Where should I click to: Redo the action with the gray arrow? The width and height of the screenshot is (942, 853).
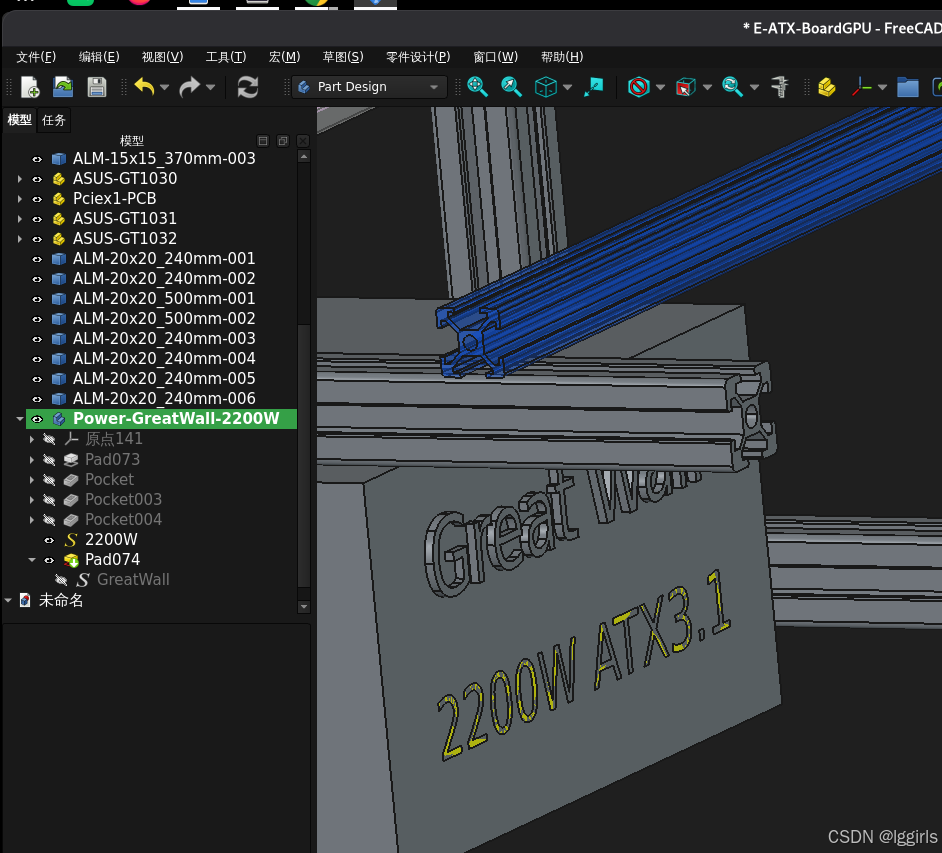(x=190, y=87)
